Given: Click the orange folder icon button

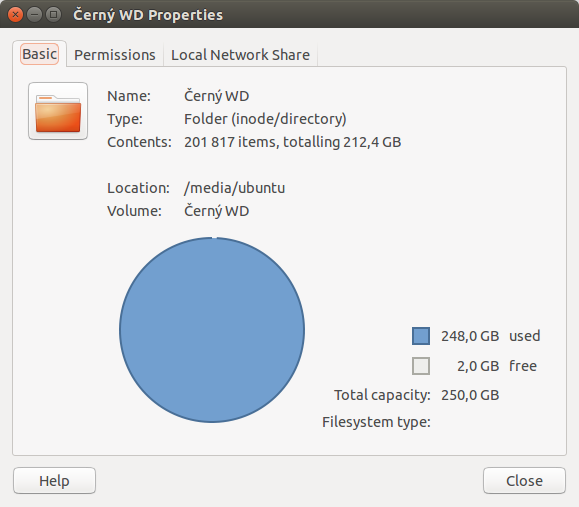Looking at the screenshot, I should click(x=58, y=111).
